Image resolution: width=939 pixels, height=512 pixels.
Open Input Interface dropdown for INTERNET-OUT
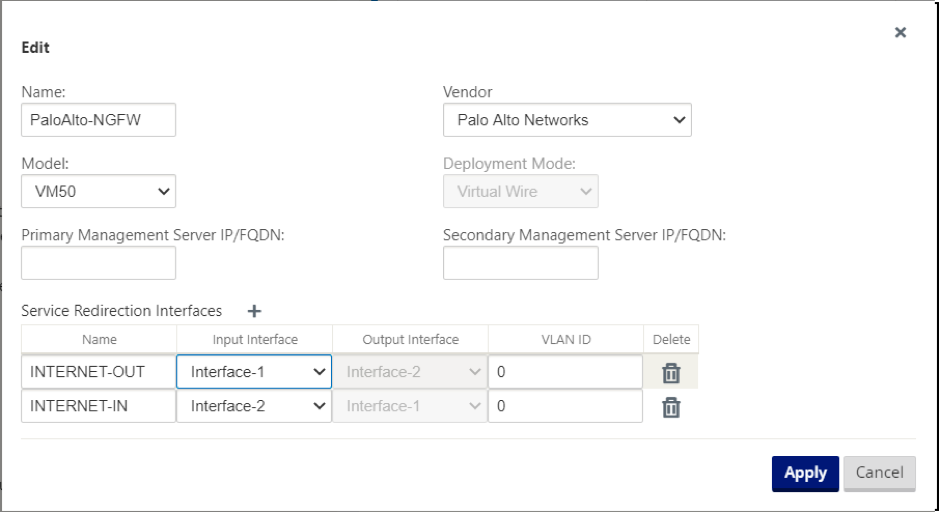click(x=254, y=372)
